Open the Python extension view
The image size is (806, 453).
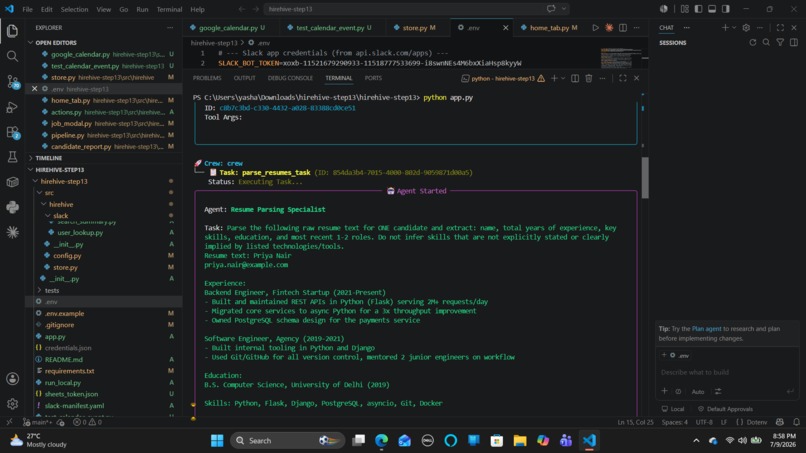(12, 207)
